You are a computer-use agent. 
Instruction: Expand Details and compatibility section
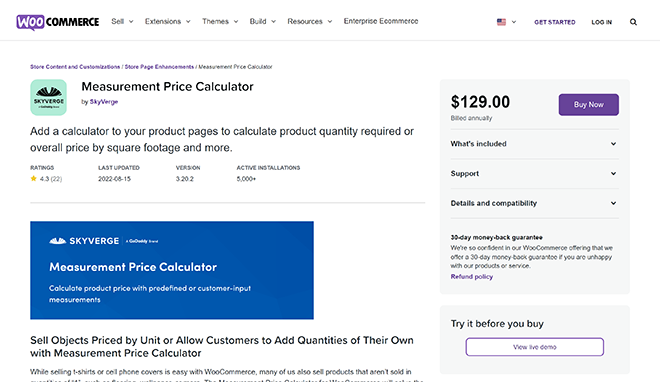(x=535, y=203)
